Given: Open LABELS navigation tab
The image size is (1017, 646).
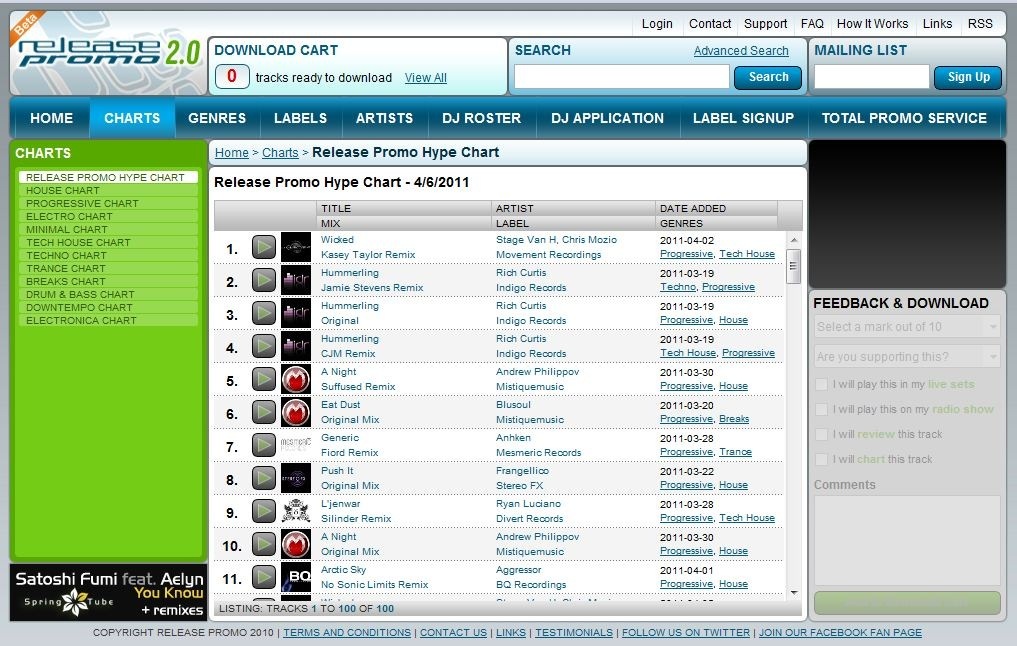Looking at the screenshot, I should [300, 118].
